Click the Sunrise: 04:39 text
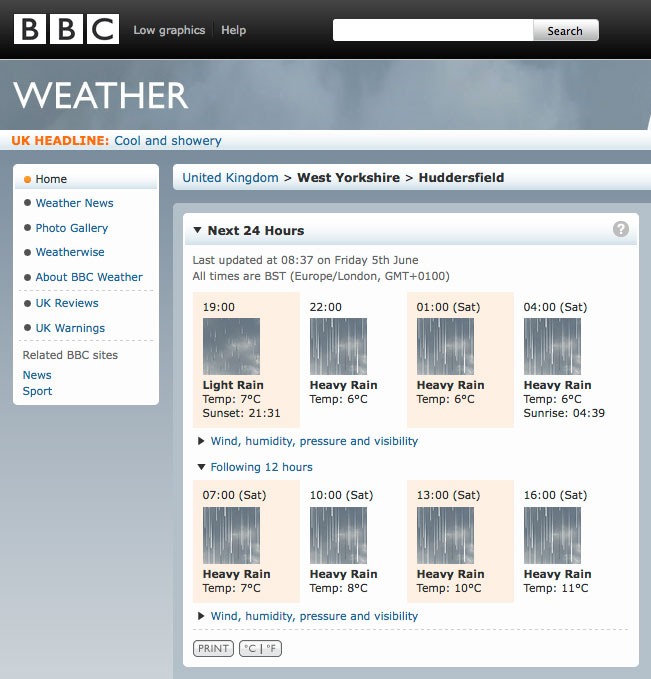The image size is (651, 679). coord(564,413)
